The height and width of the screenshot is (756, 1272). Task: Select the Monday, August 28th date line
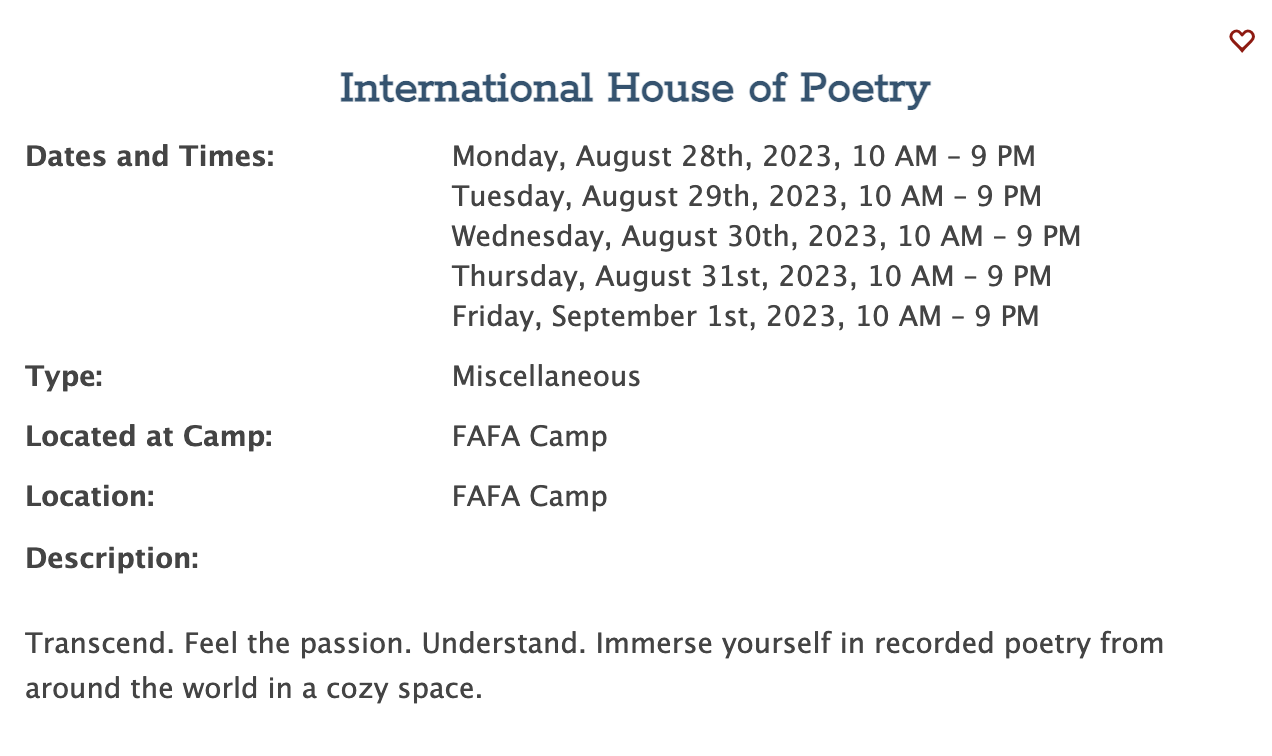coord(742,157)
